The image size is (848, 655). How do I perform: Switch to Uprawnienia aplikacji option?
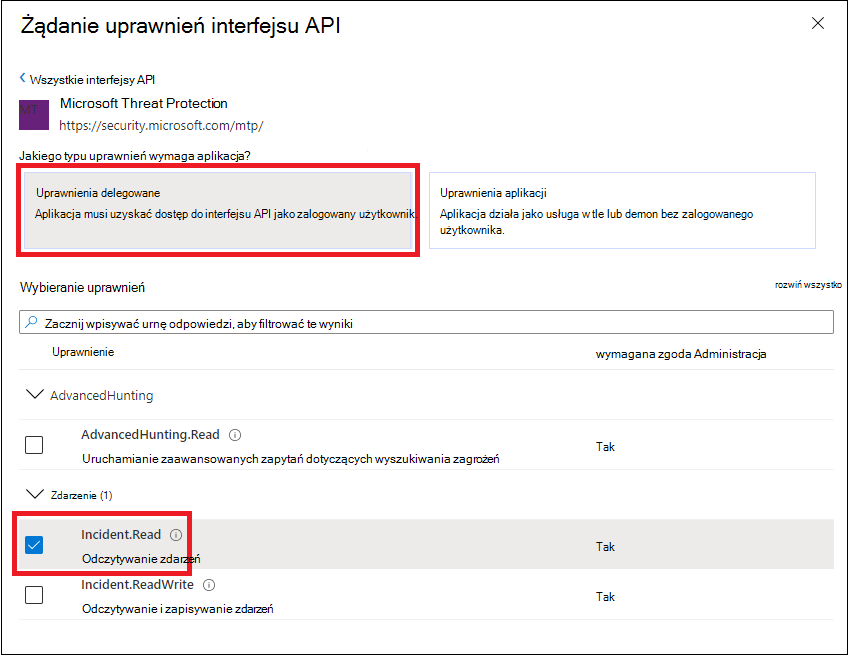pyautogui.click(x=621, y=210)
